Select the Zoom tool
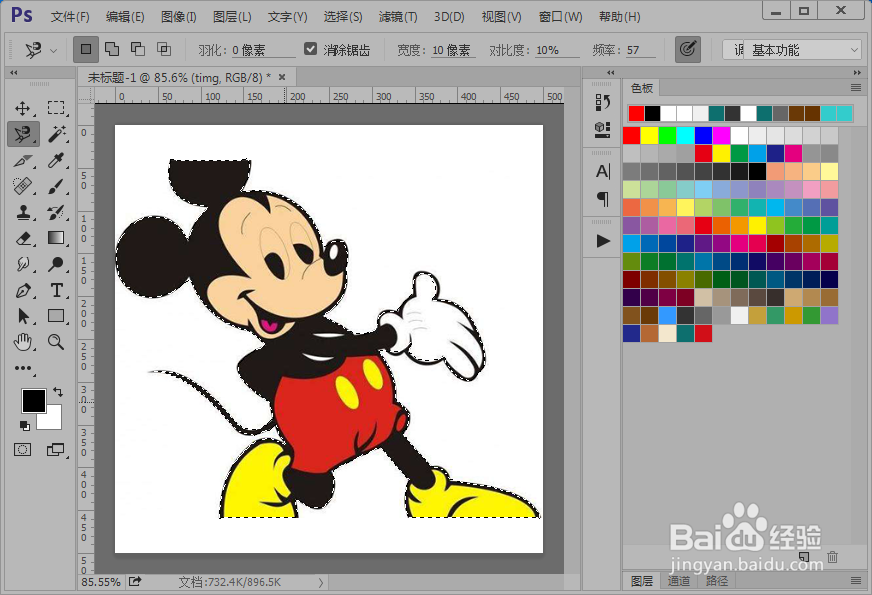The width and height of the screenshot is (872, 595). [56, 342]
